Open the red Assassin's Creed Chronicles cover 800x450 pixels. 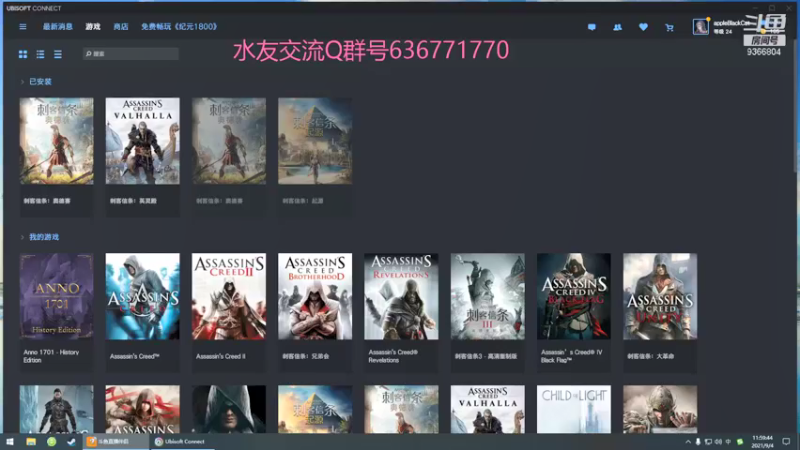point(143,409)
